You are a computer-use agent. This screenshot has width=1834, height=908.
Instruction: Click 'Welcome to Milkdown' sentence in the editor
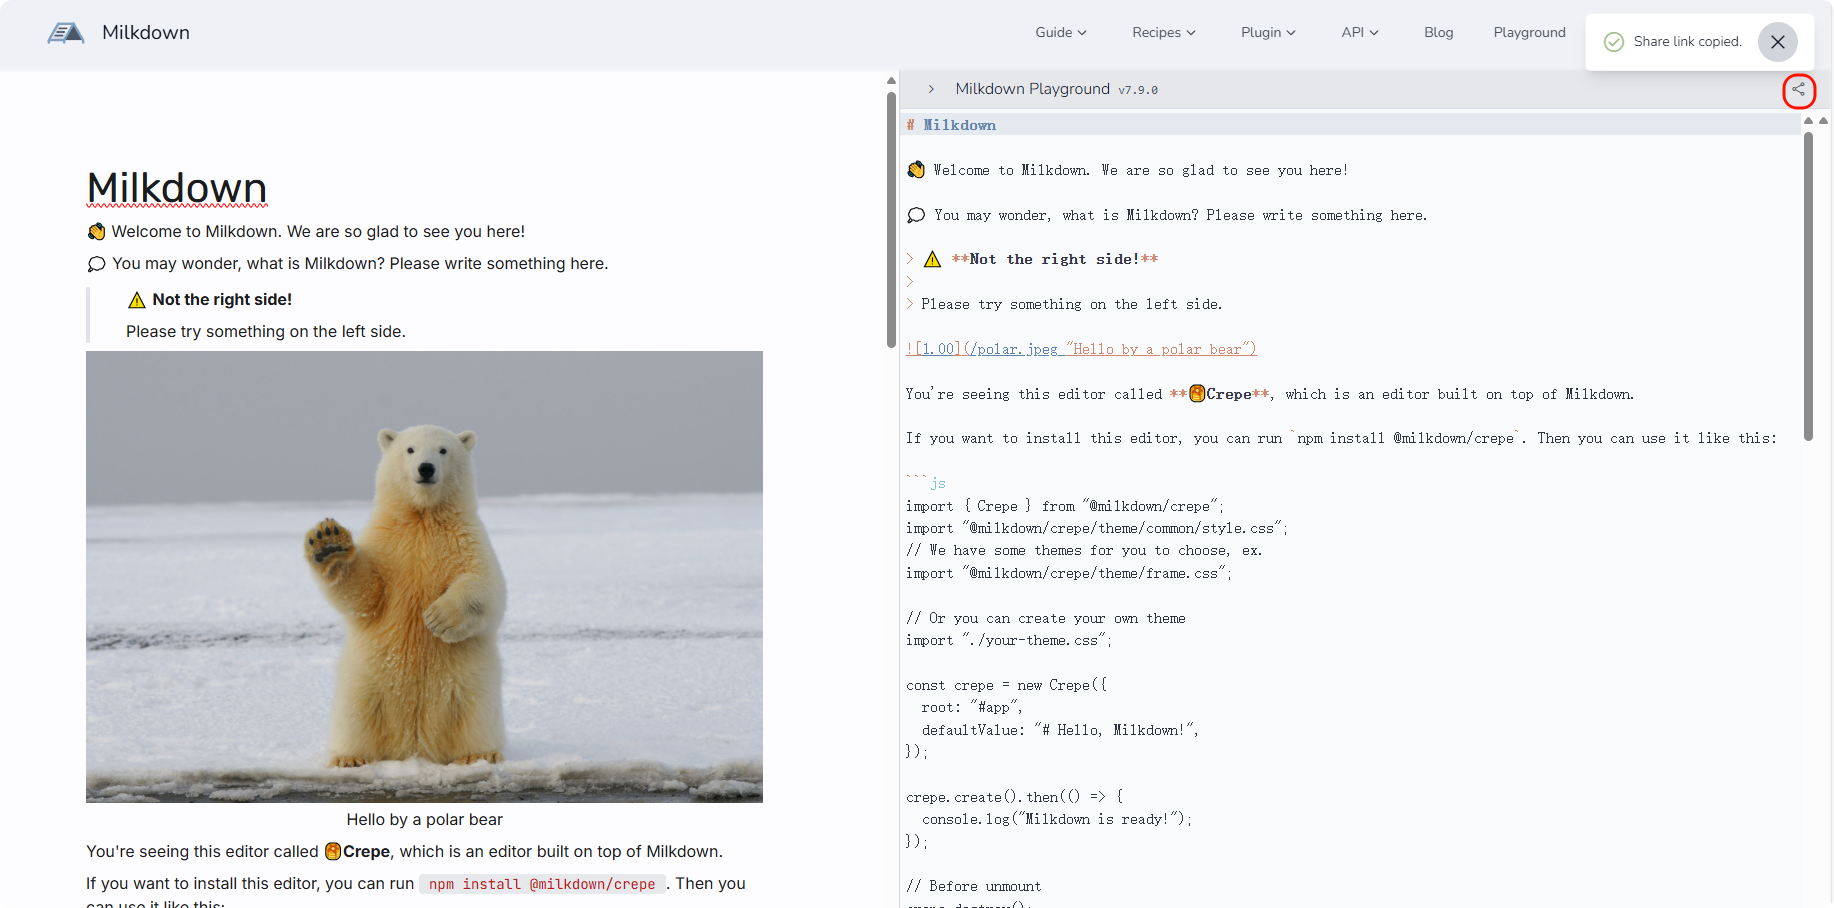click(318, 232)
